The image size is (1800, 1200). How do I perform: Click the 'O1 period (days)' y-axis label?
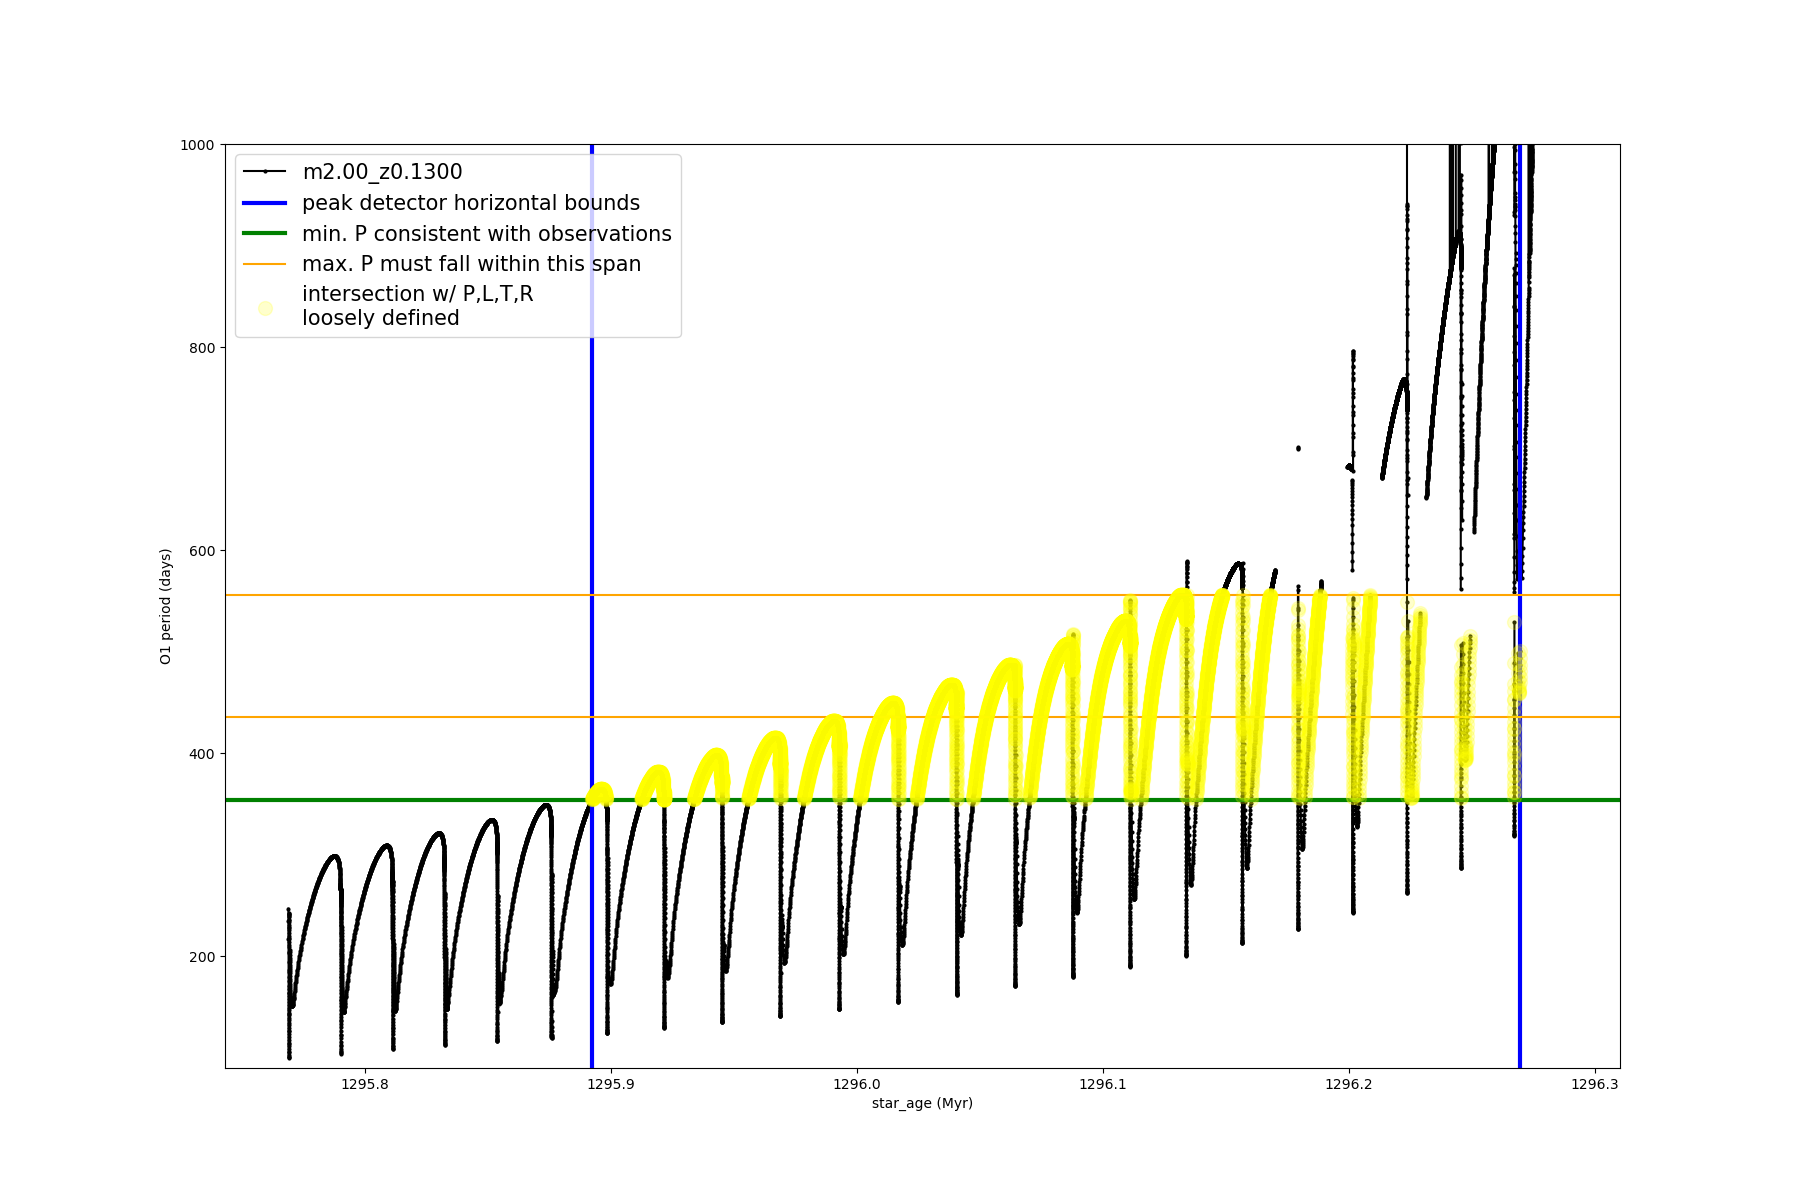point(166,606)
